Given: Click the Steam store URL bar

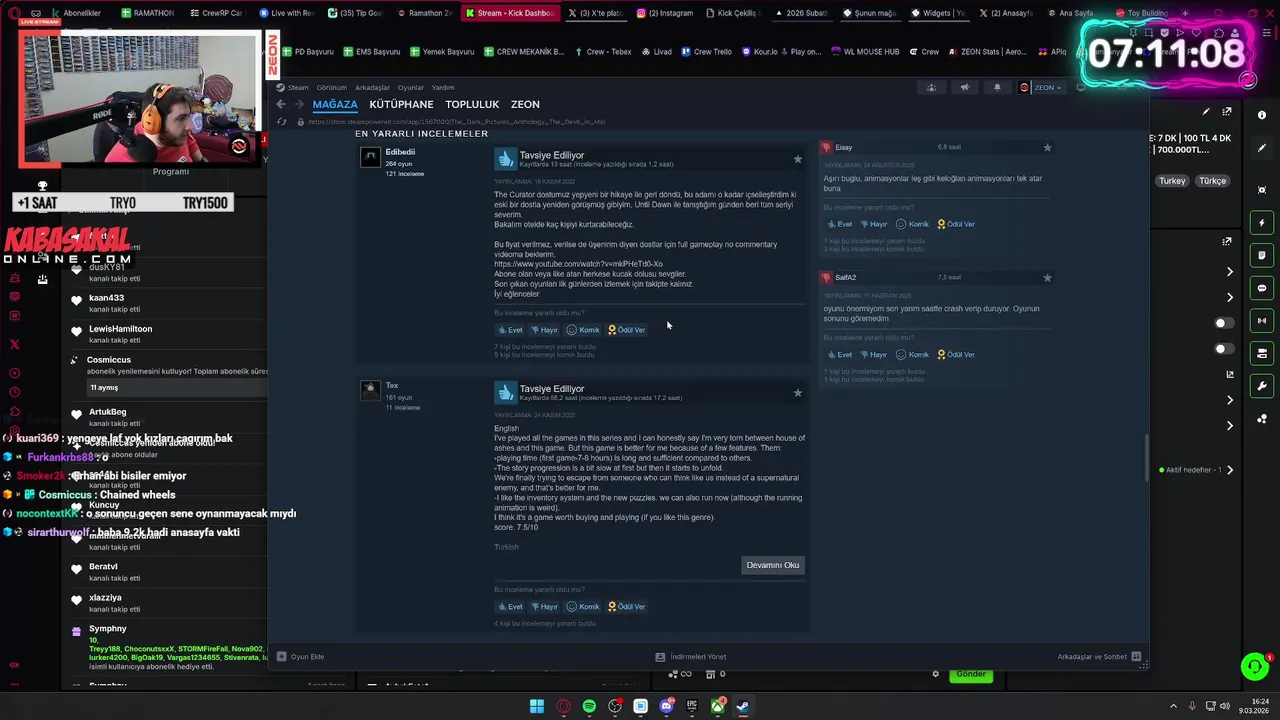Looking at the screenshot, I should click(456, 122).
